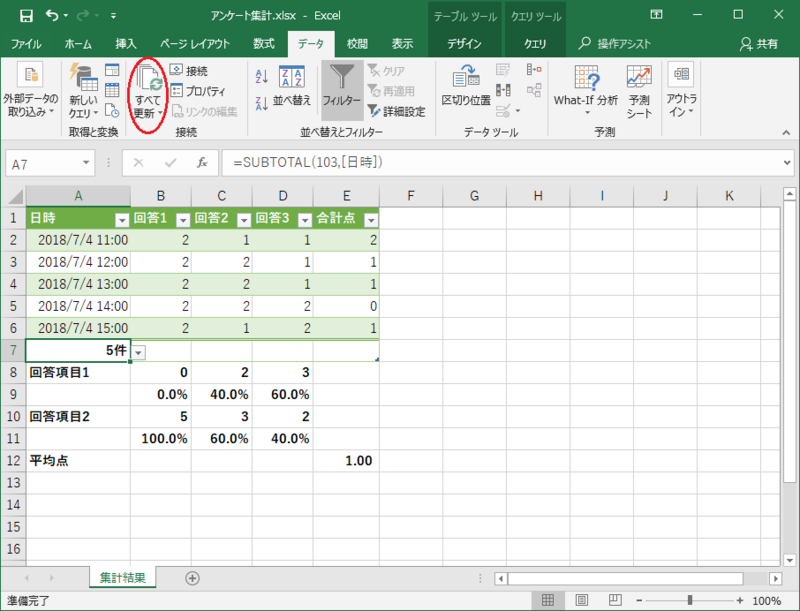Click insert function fx icon
The image size is (800, 611).
tap(202, 163)
